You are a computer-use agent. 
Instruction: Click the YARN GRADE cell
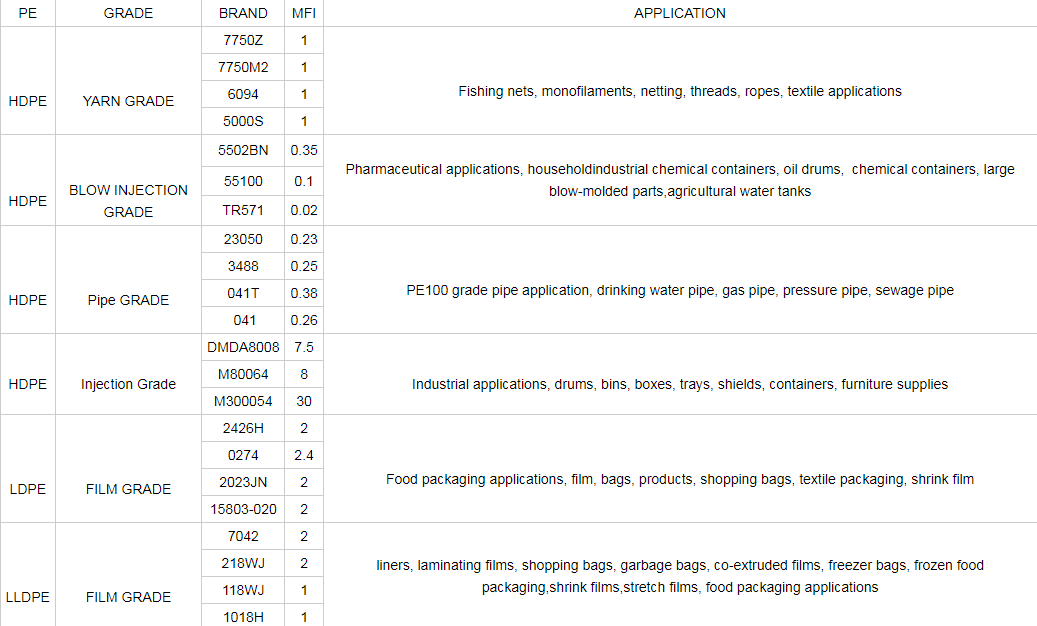click(128, 101)
